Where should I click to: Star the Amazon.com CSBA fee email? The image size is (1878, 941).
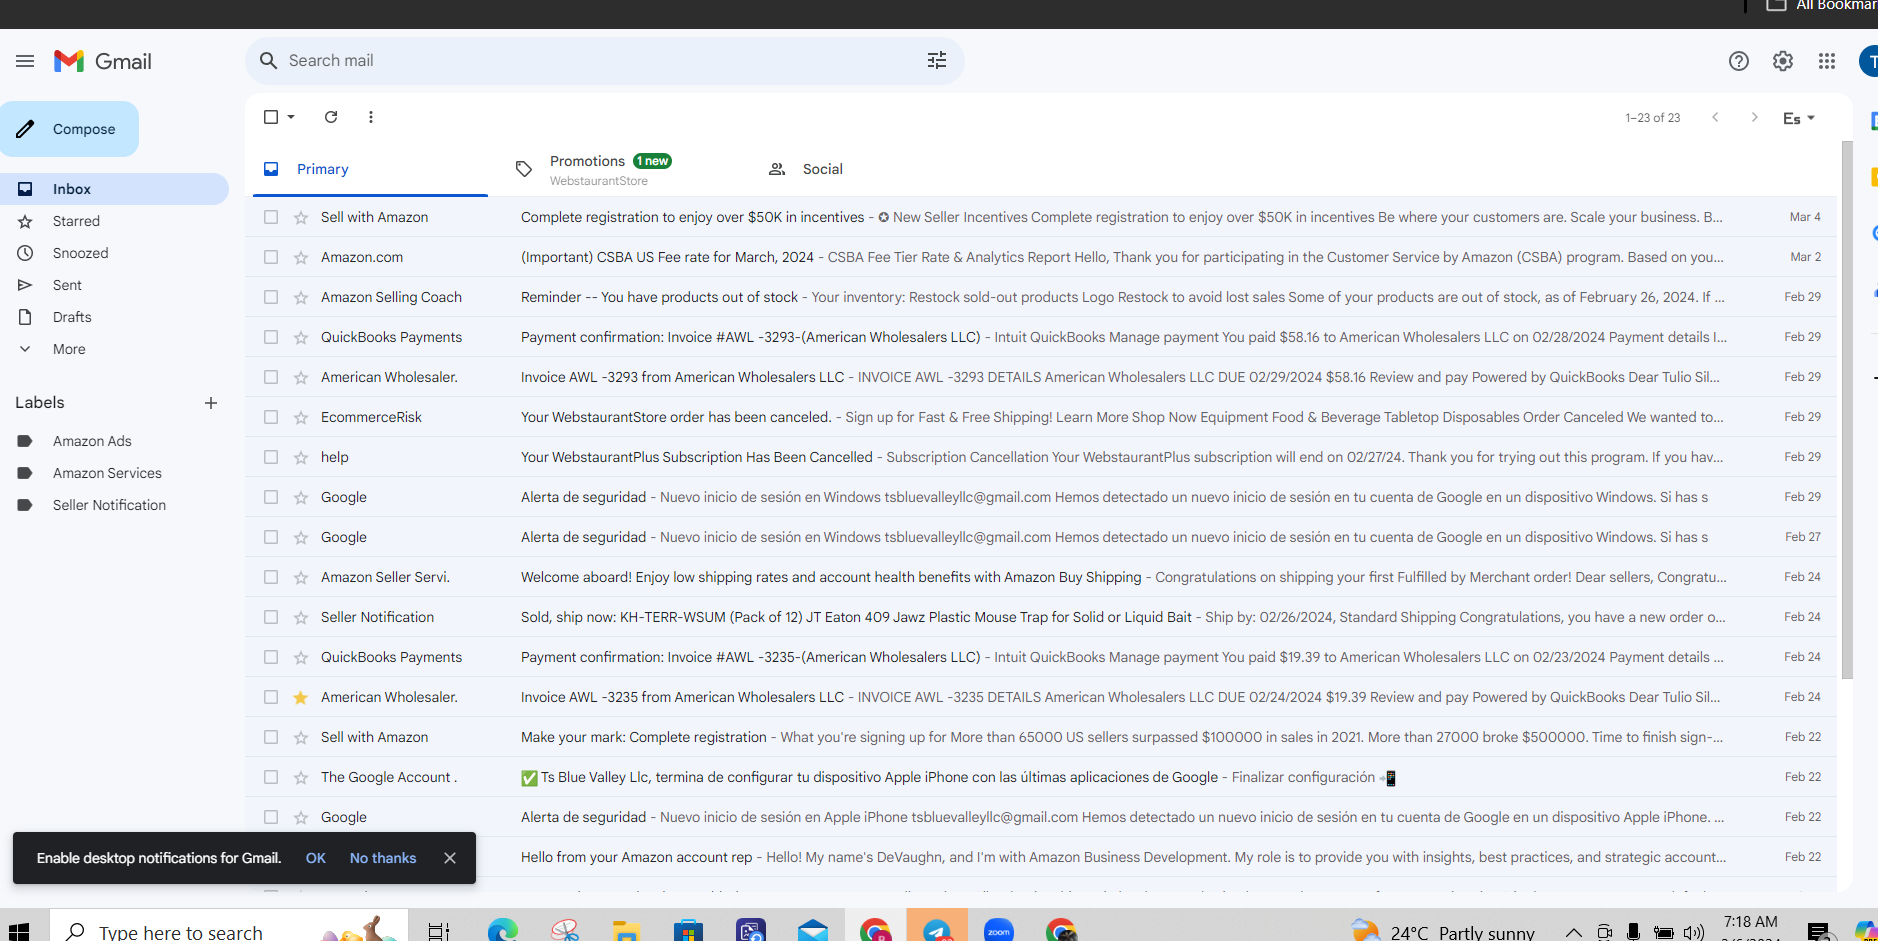(x=300, y=257)
